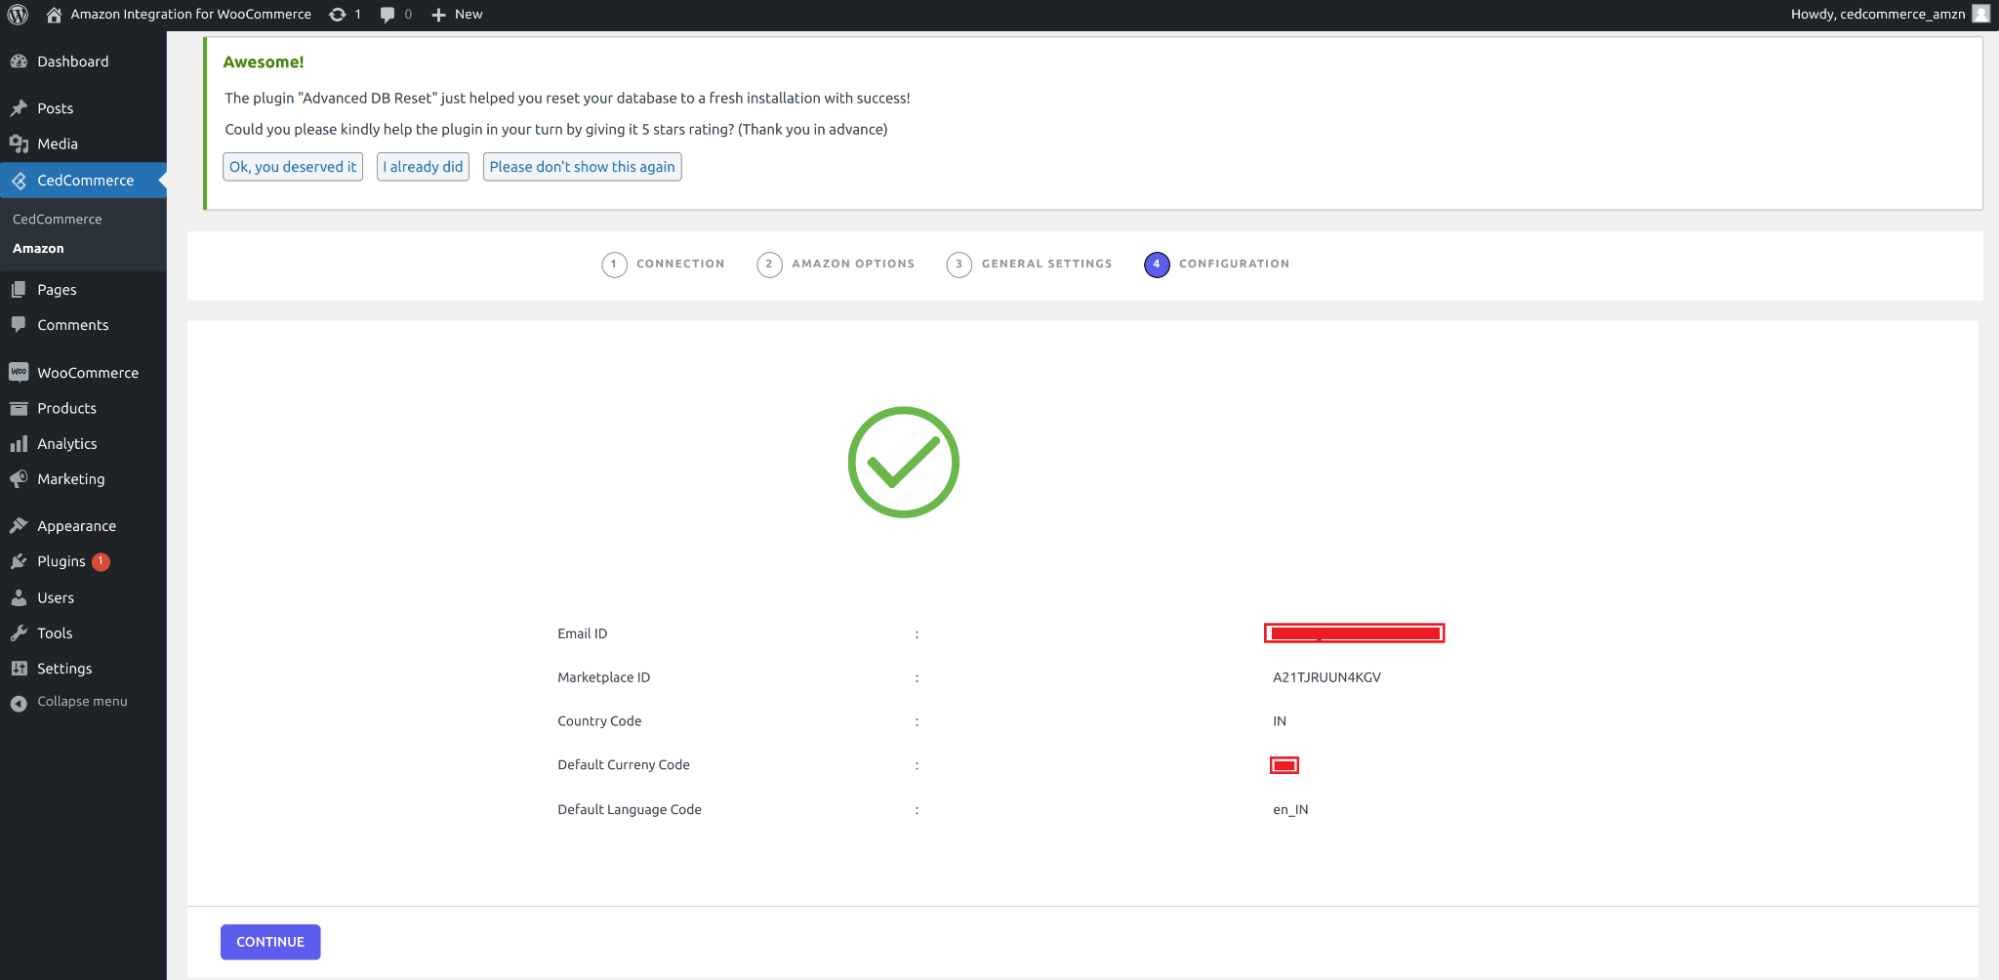
Task: Click the 'Default Curreny Code' label
Action: (623, 765)
